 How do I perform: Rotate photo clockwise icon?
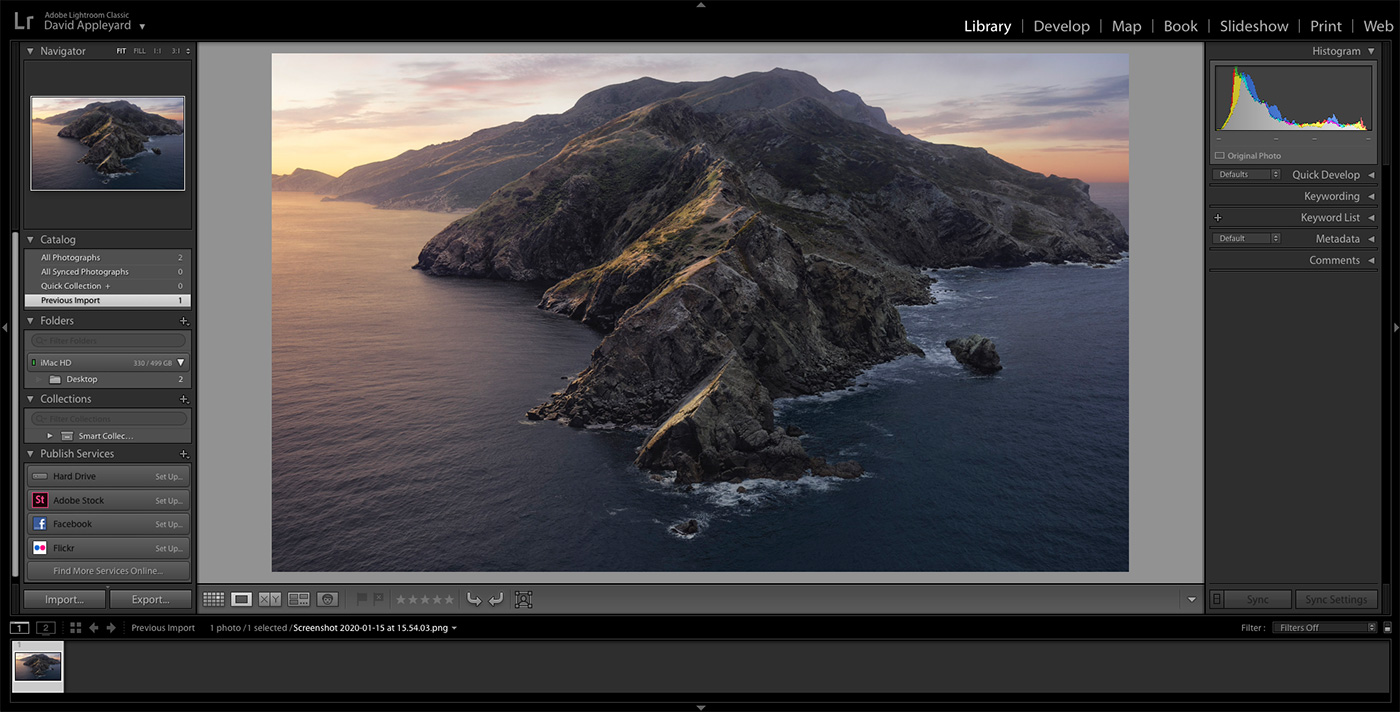(496, 599)
